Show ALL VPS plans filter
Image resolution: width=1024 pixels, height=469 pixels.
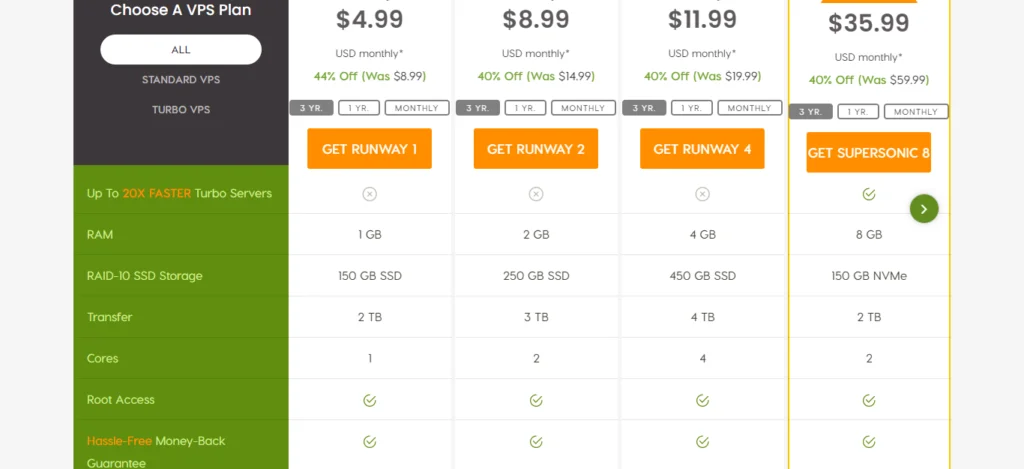181,49
